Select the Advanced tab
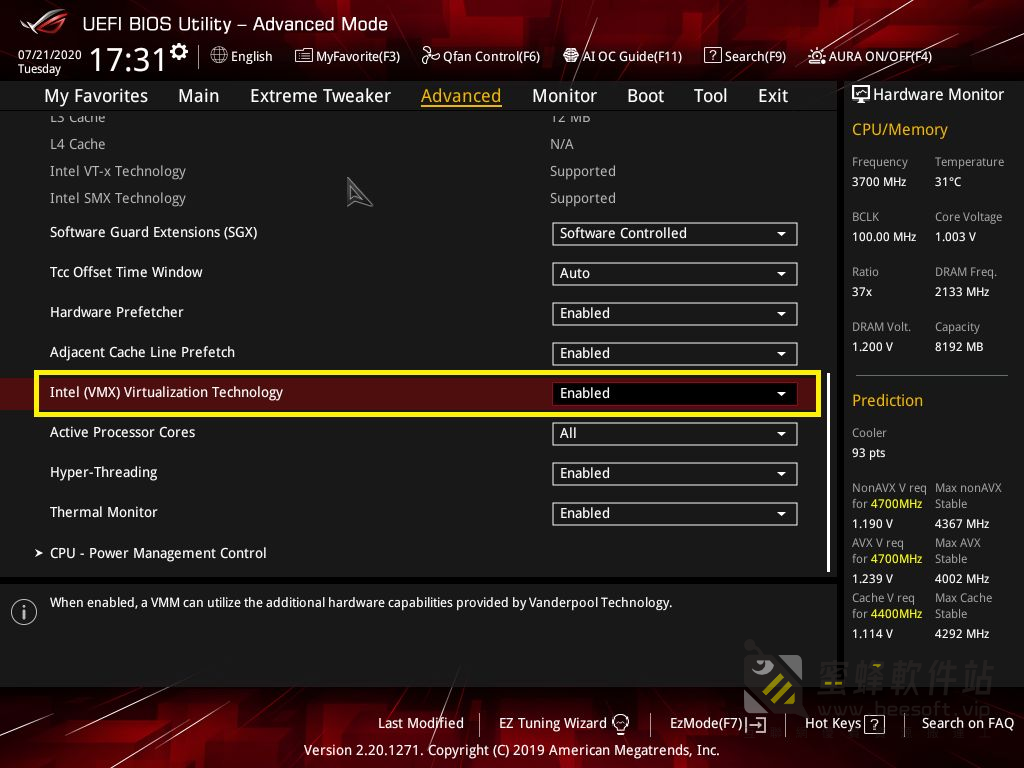The width and height of the screenshot is (1024, 768). [x=461, y=96]
